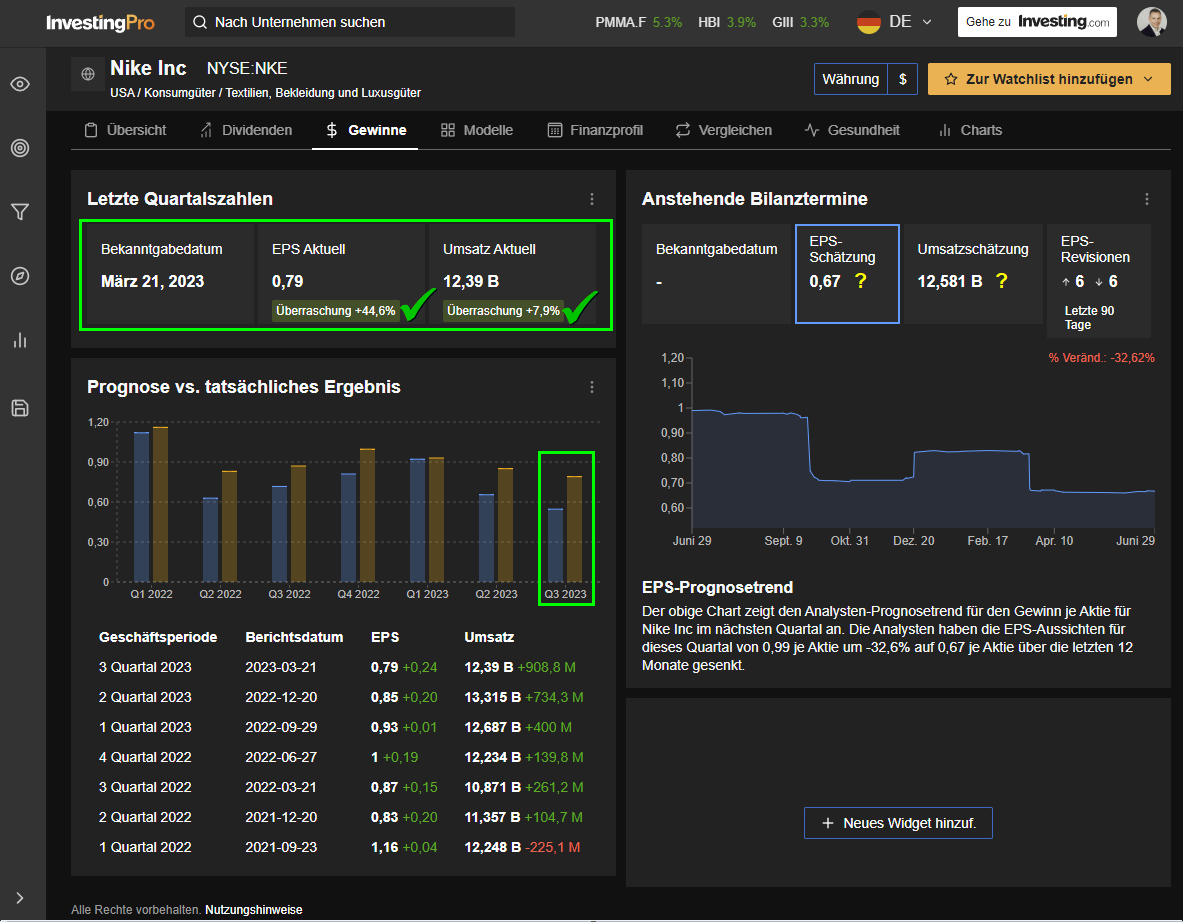The width and height of the screenshot is (1183, 922).
Task: Click report date '2022-09-29'
Action: [281, 727]
